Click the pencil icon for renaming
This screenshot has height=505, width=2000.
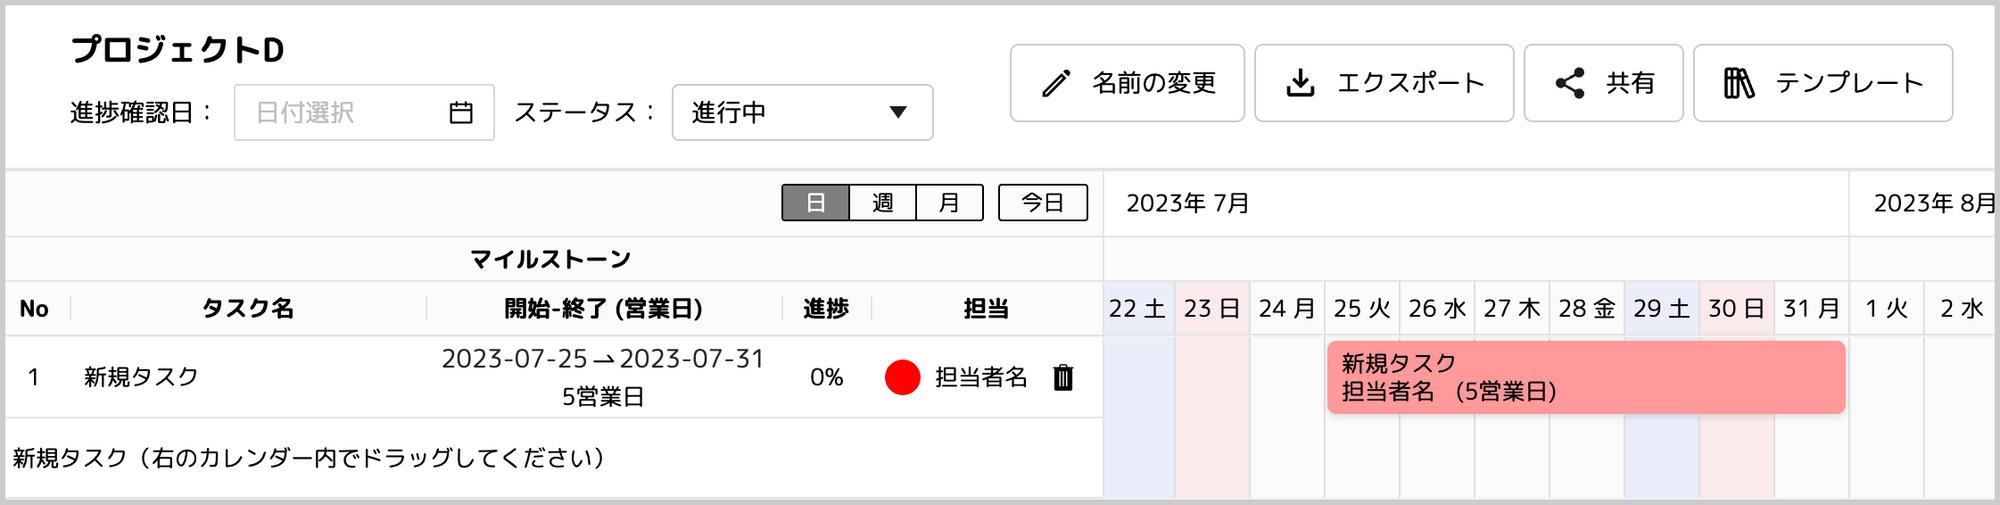[1056, 83]
